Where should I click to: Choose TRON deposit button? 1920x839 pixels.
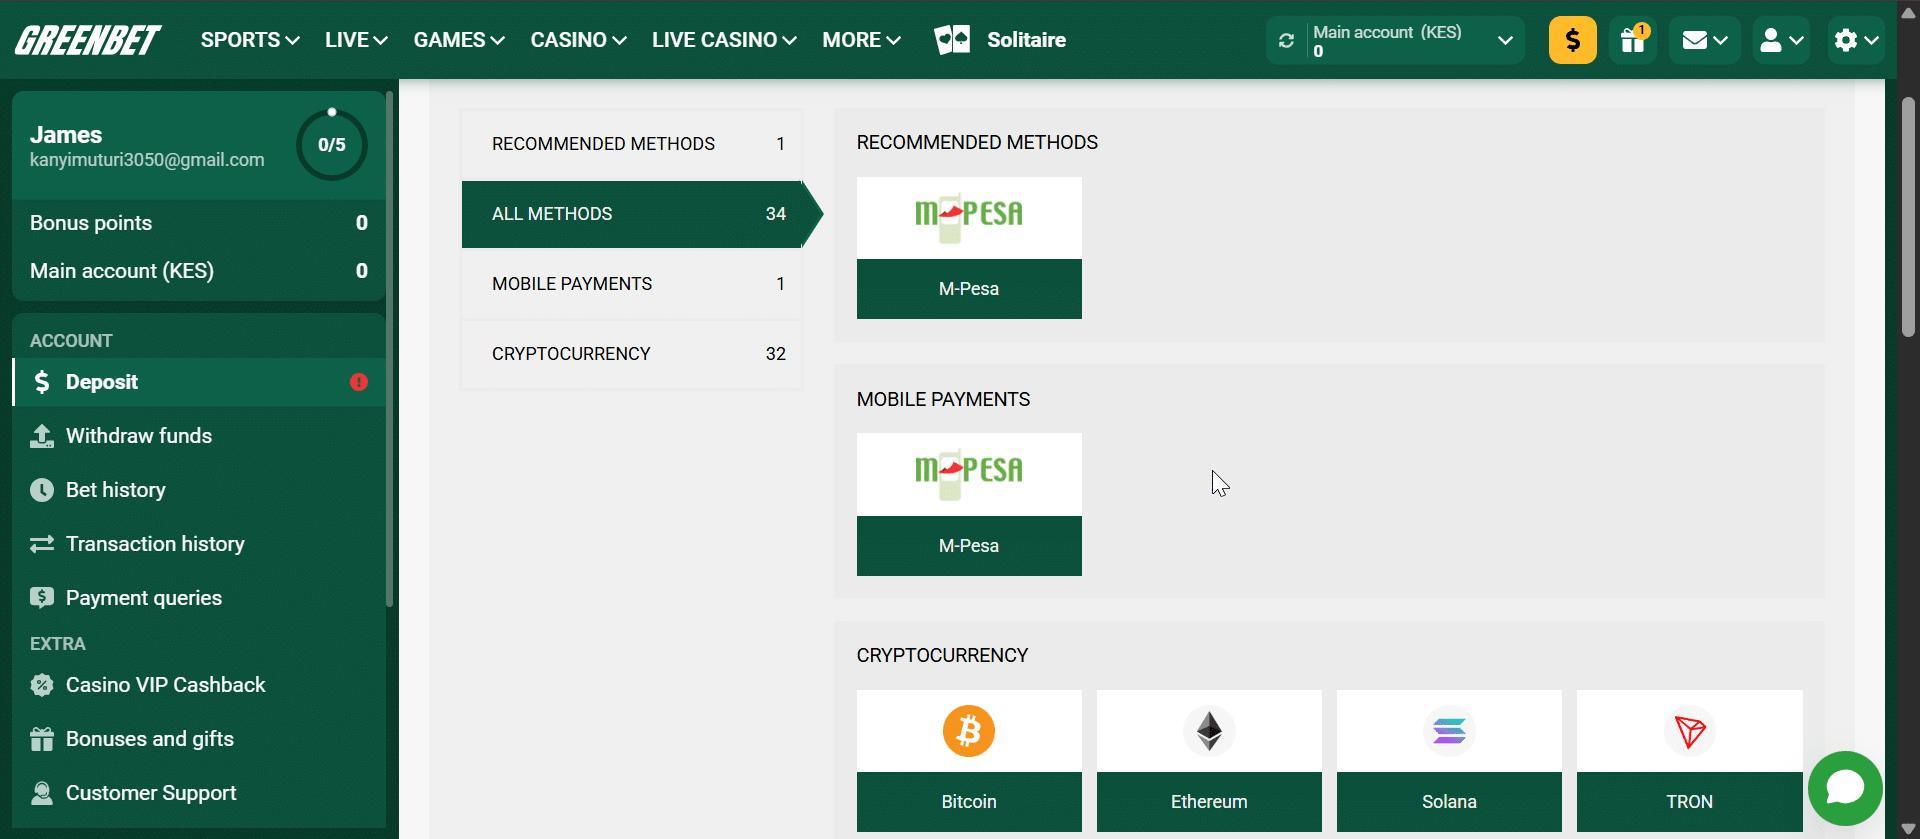[1689, 802]
